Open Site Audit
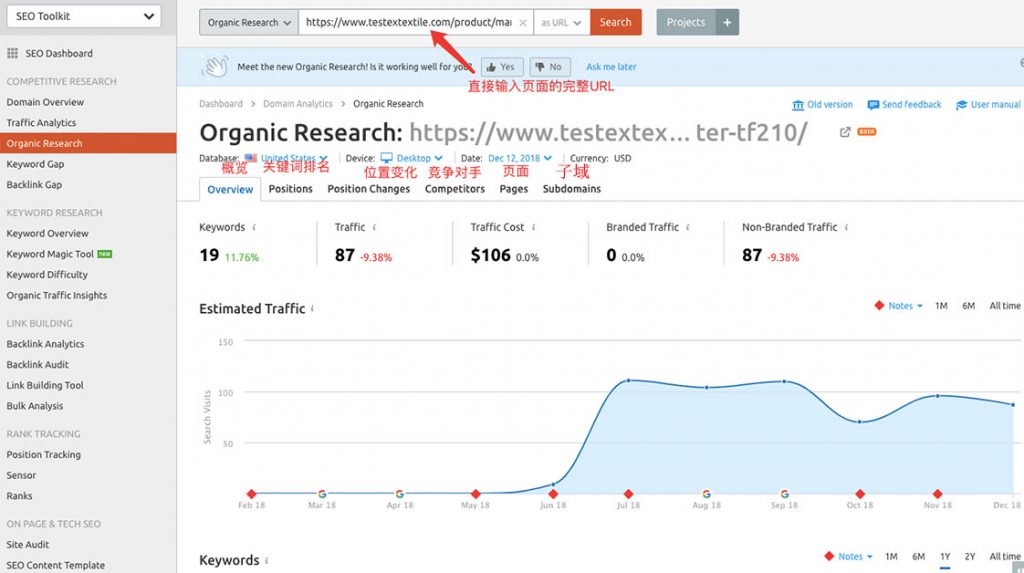The height and width of the screenshot is (573, 1024). tap(27, 544)
